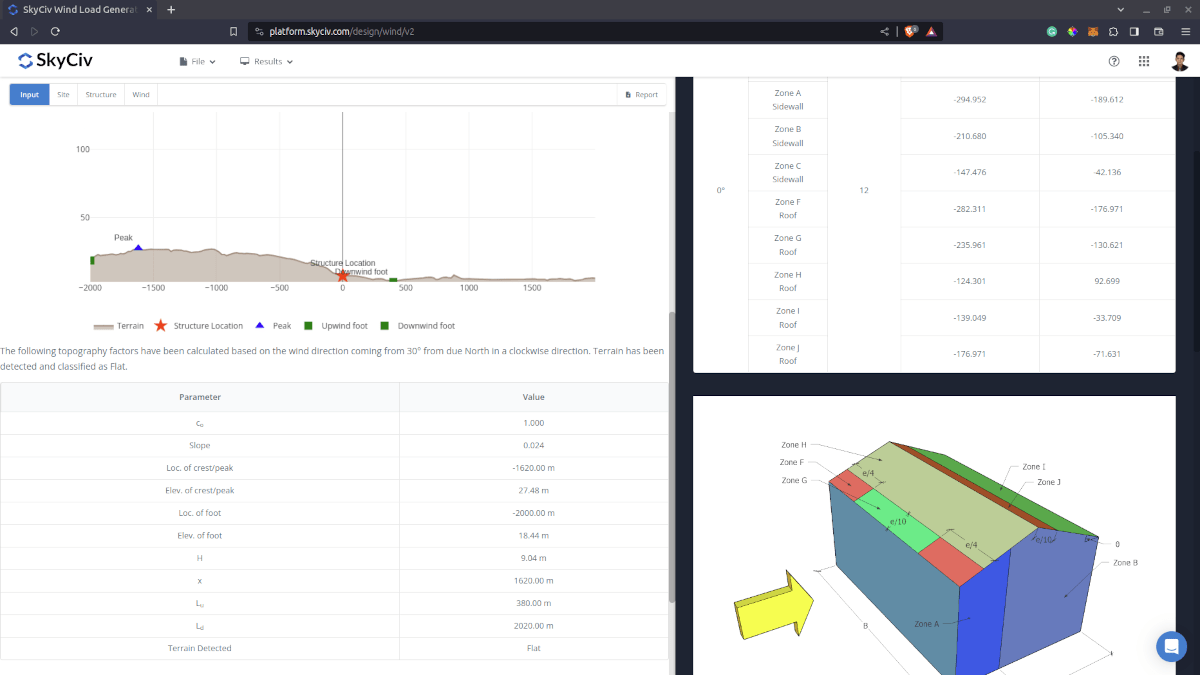The image size is (1200, 675).
Task: Switch to the Wind tab
Action: (140, 94)
